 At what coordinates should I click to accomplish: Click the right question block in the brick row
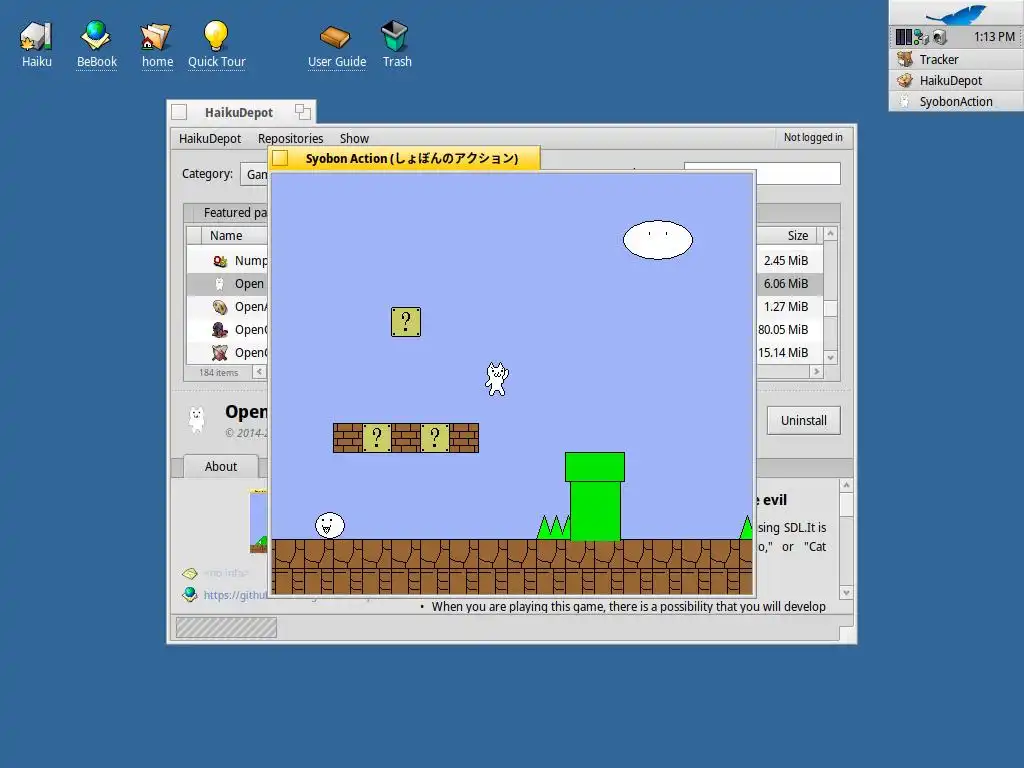coord(435,438)
